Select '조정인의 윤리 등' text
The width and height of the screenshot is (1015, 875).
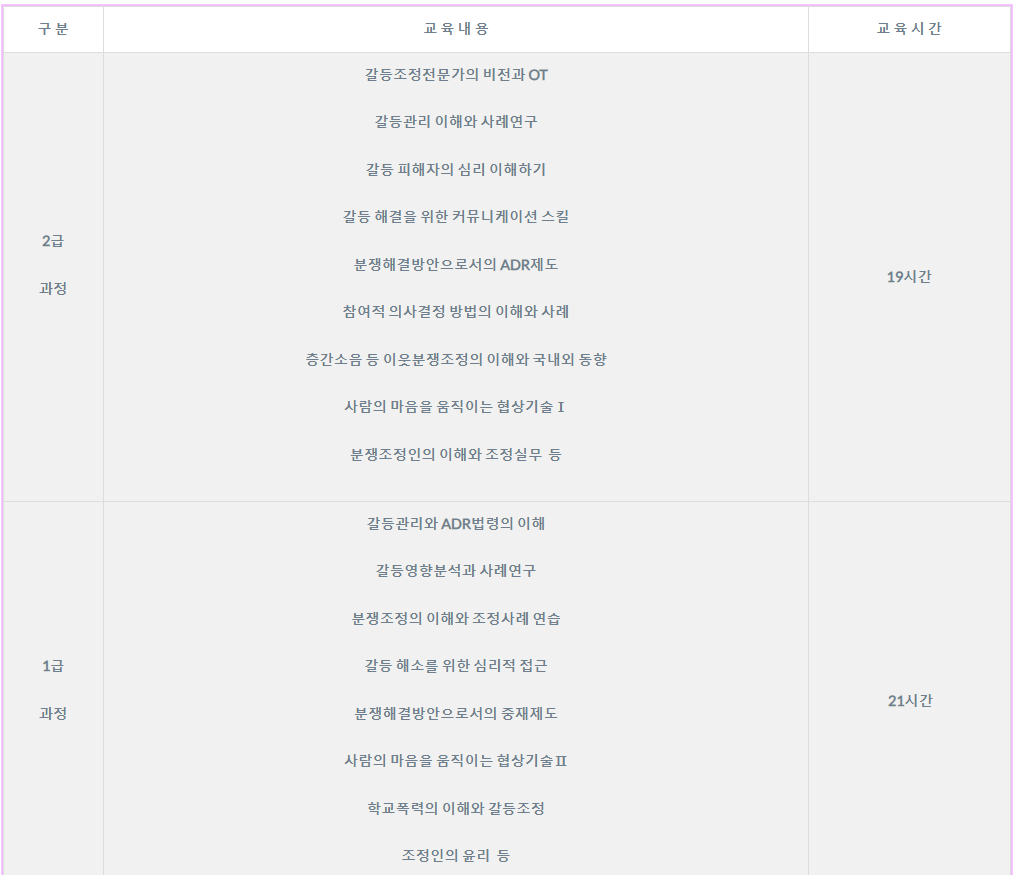456,856
